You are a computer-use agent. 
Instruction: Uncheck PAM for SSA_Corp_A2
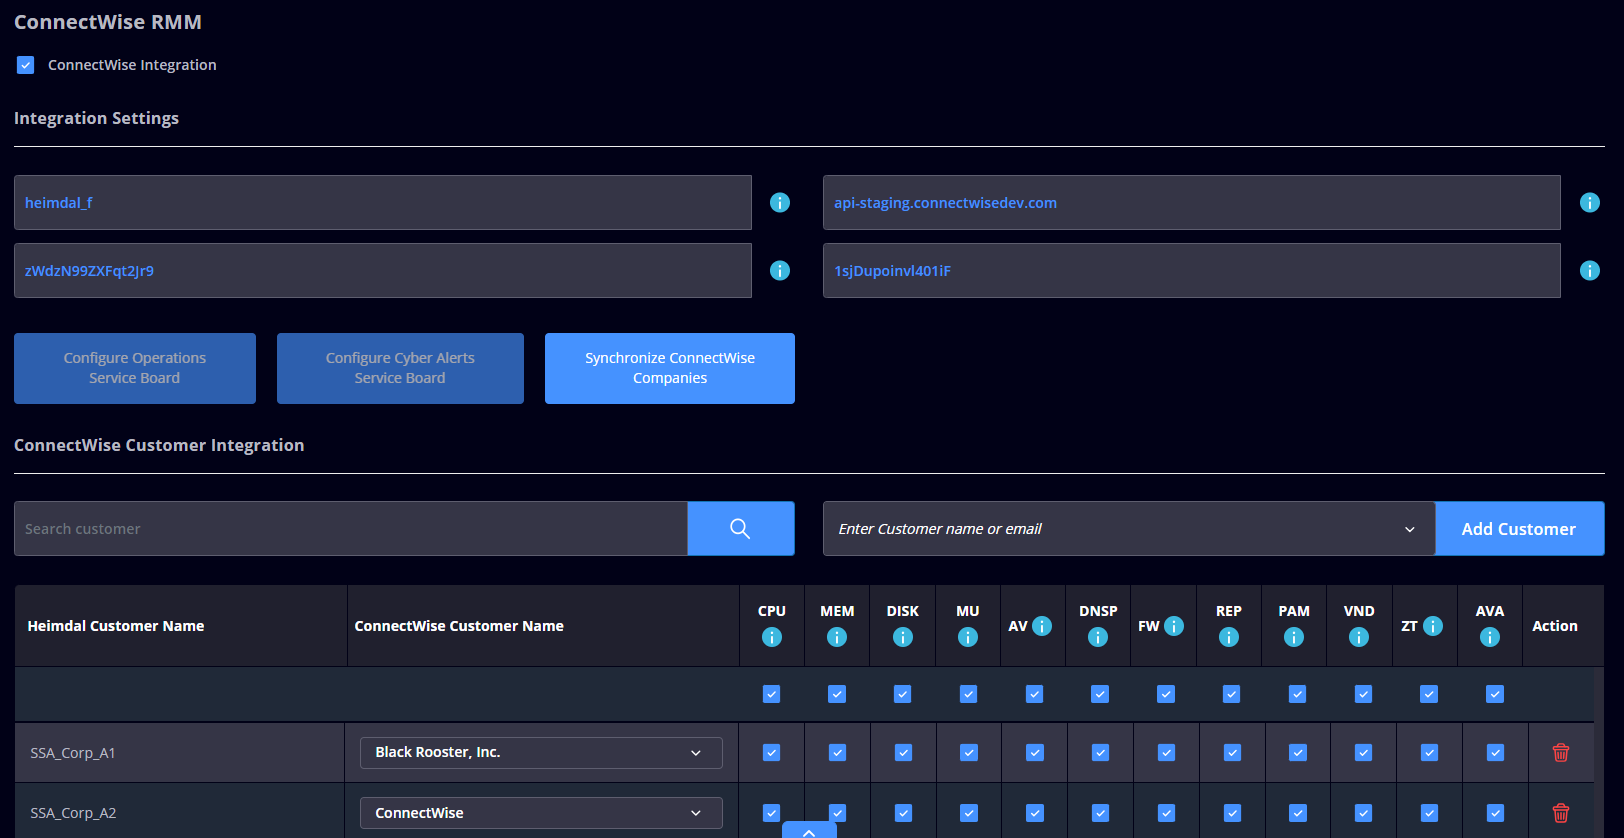click(x=1298, y=813)
